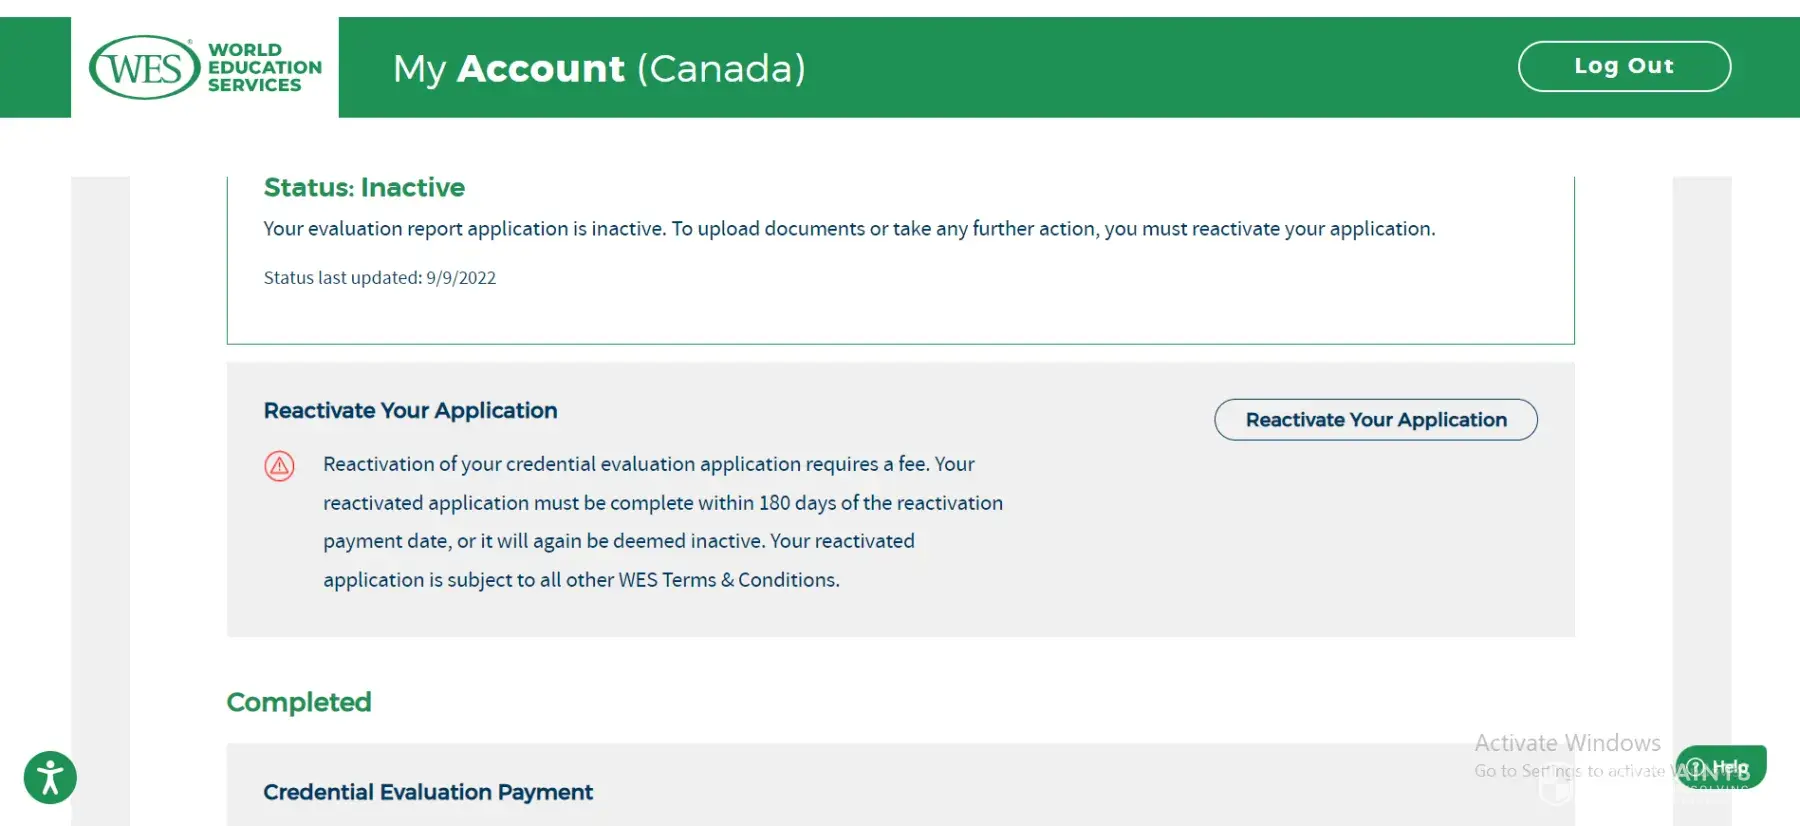Click the 180 days reactivation line
Viewport: 1800px width, 826px height.
point(662,503)
